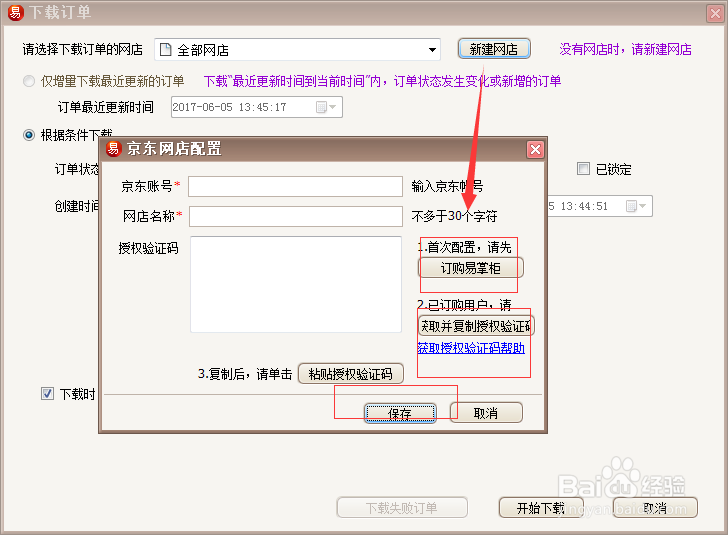
Task: Click 获取并复制授权验证码 button
Action: [x=476, y=326]
